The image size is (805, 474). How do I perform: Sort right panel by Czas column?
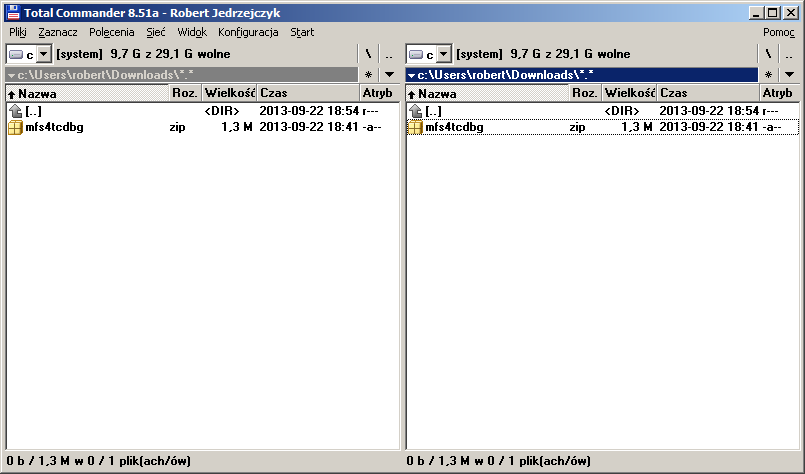pyautogui.click(x=708, y=93)
